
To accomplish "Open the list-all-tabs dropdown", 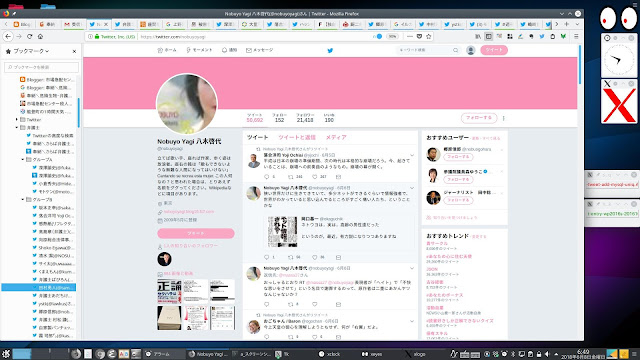I will tap(577, 24).
